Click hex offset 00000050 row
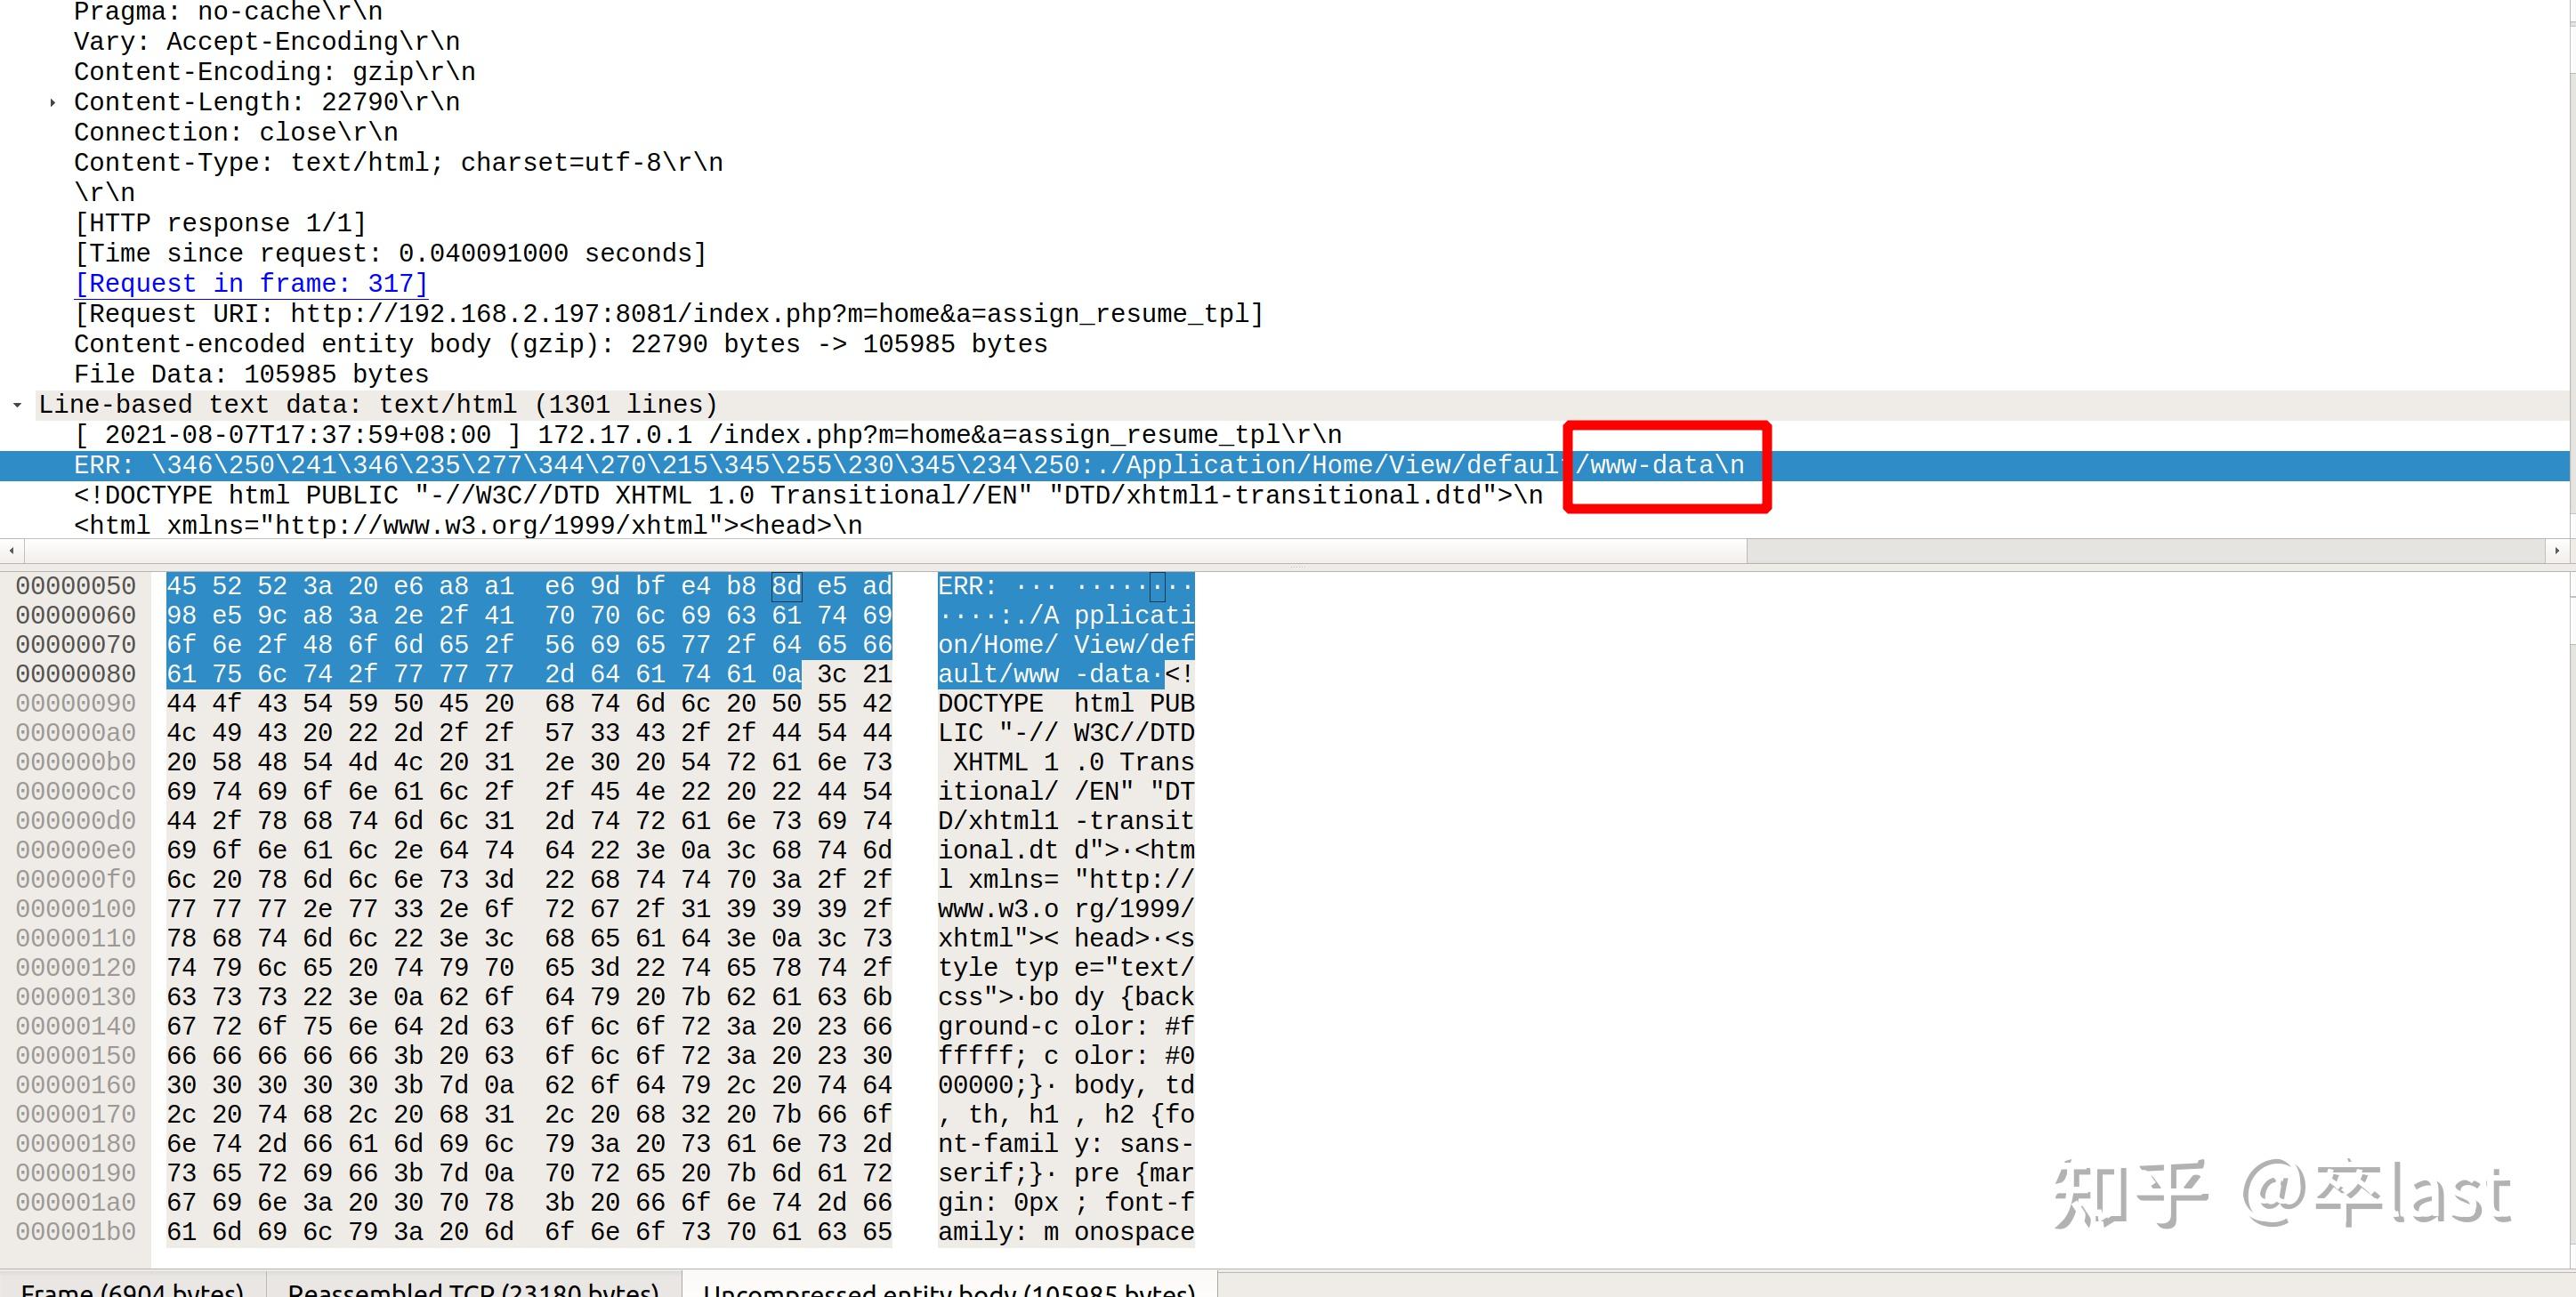The image size is (2576, 1297). 76,586
